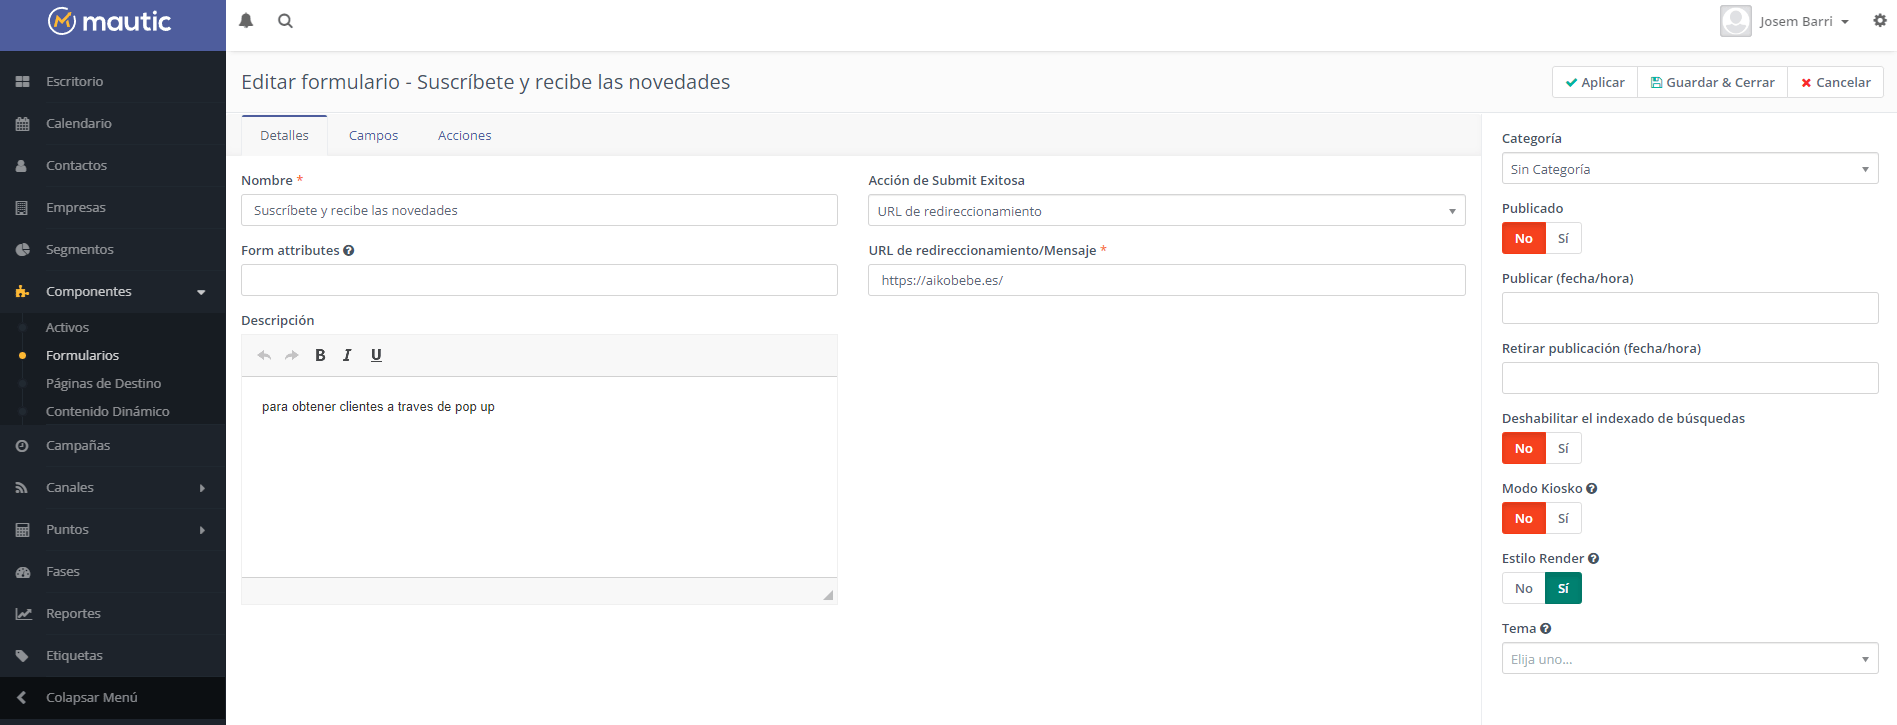Open Formularios in sidebar
The width and height of the screenshot is (1897, 725).
pos(82,355)
